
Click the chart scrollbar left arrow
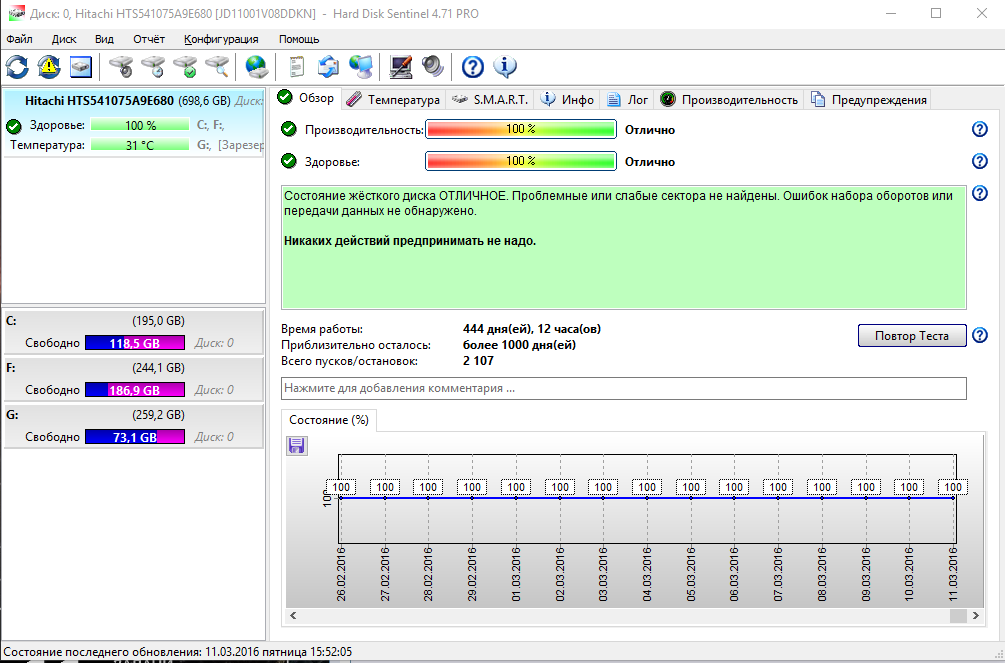pos(294,616)
